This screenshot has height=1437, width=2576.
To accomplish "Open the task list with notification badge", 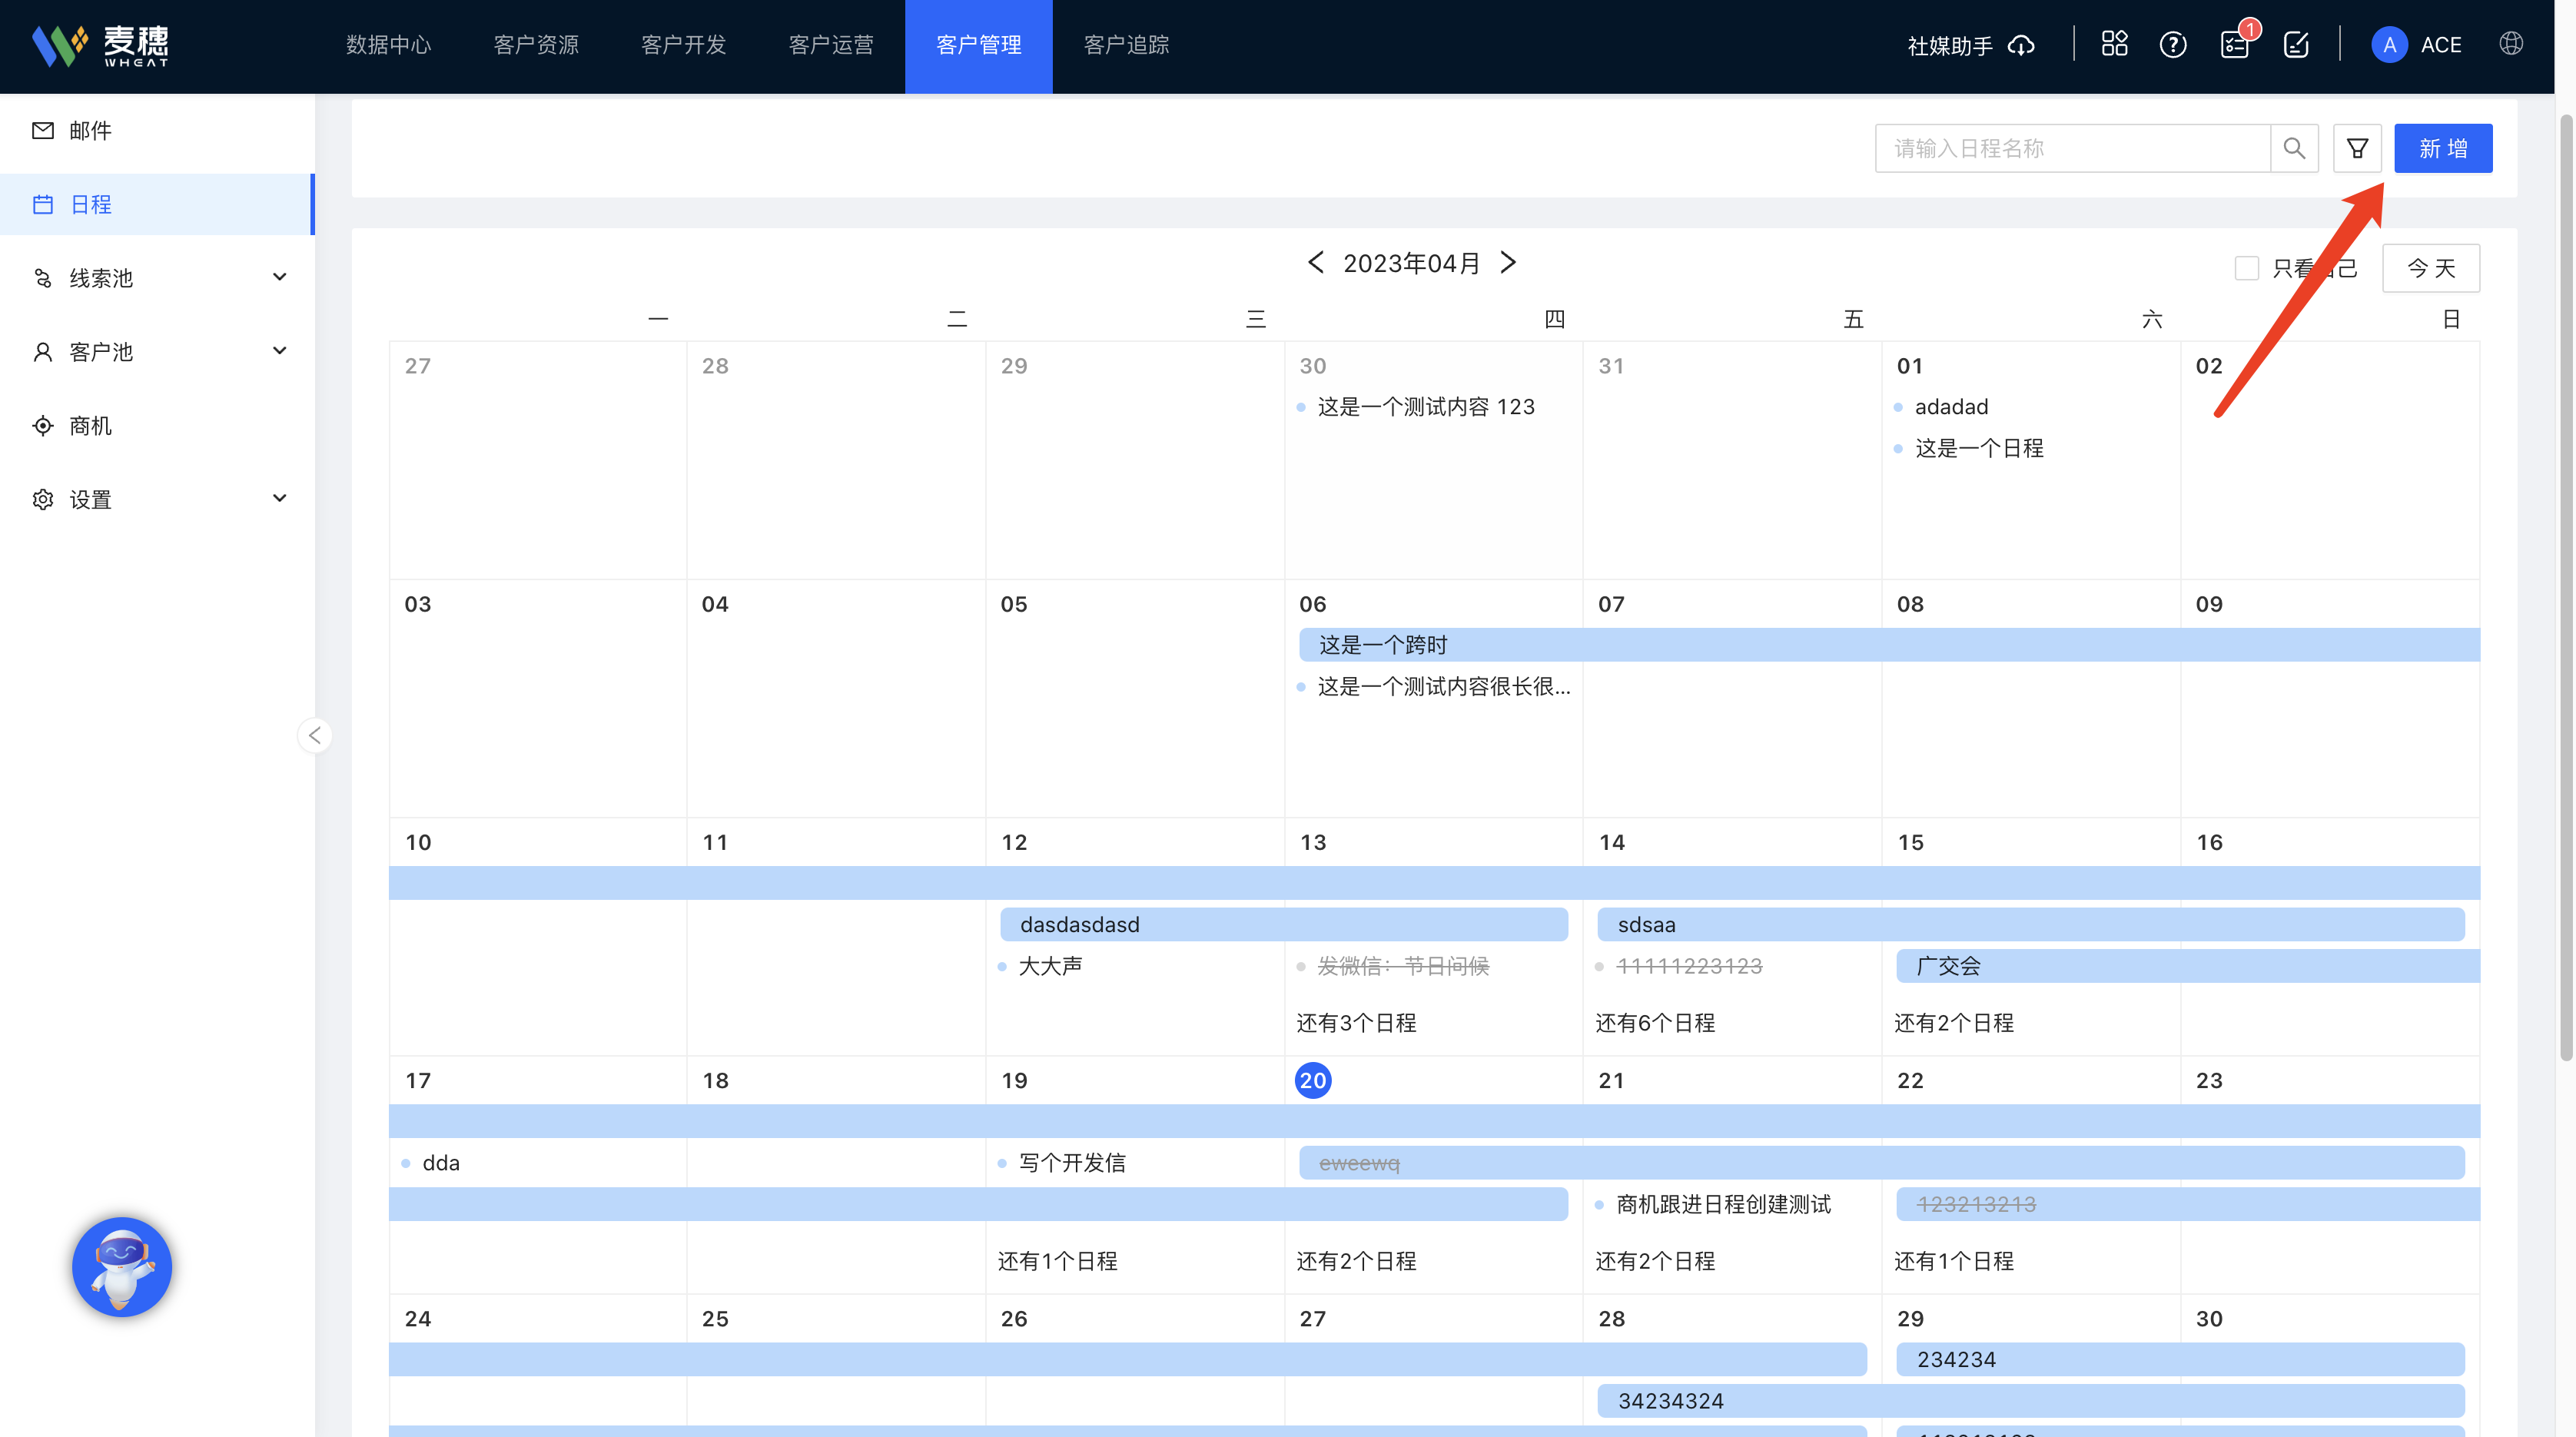I will pos(2234,44).
